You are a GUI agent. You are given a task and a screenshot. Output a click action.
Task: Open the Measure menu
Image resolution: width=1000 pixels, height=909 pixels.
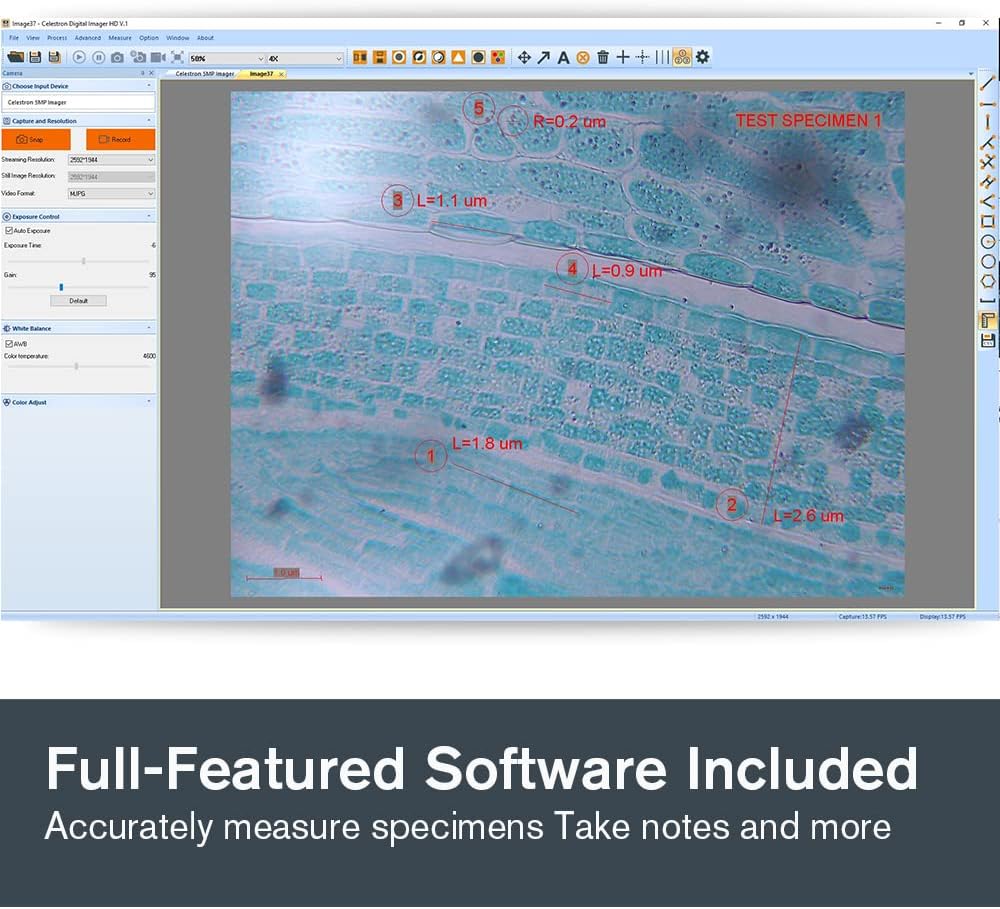[119, 38]
